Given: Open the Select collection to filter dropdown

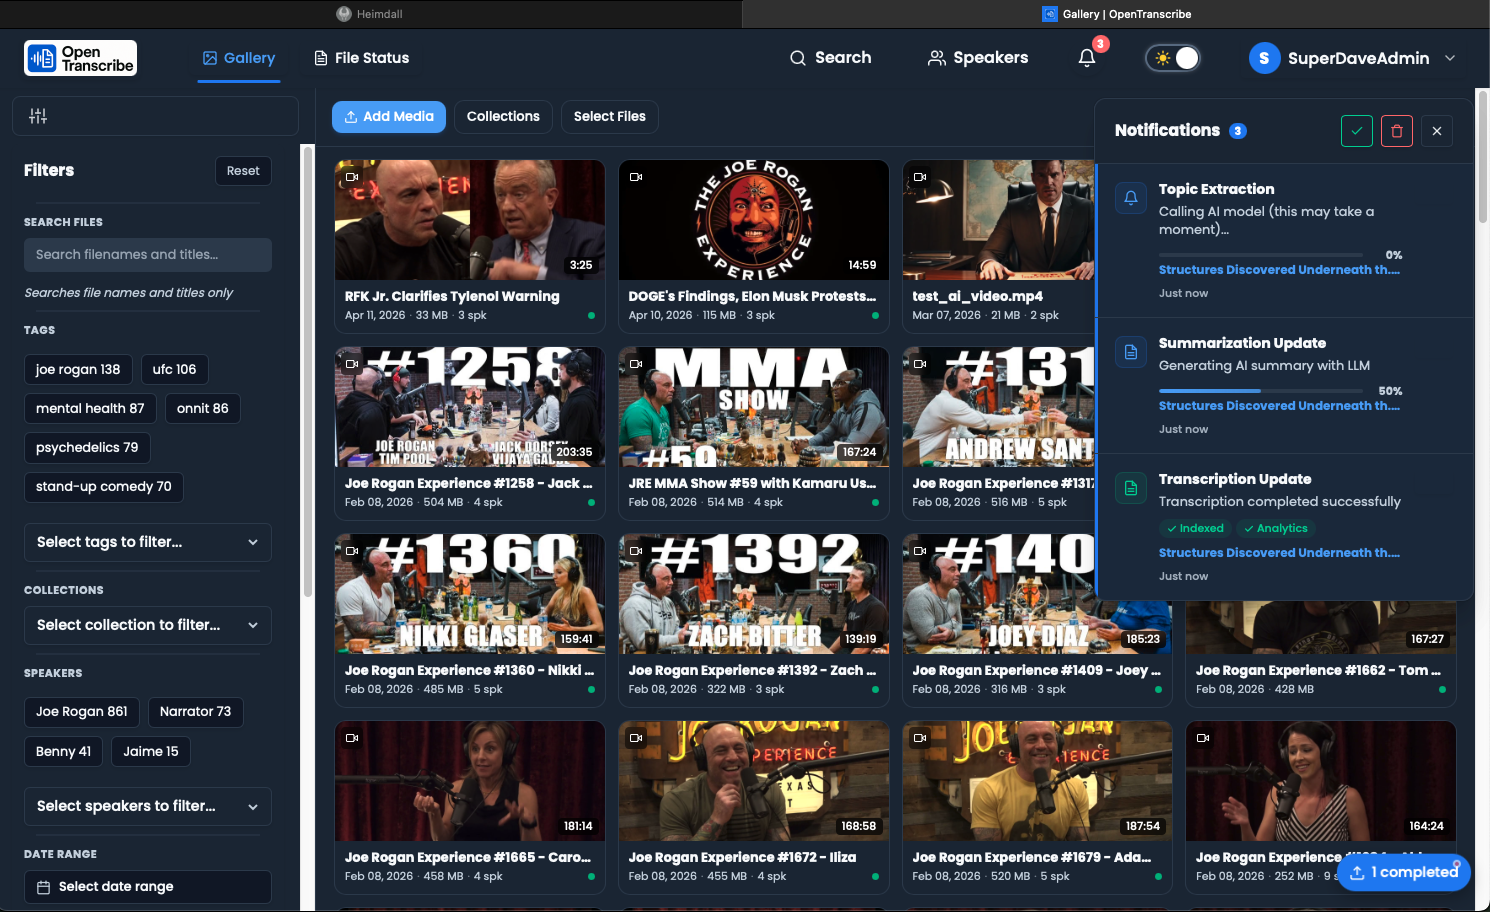Looking at the screenshot, I should [x=148, y=625].
